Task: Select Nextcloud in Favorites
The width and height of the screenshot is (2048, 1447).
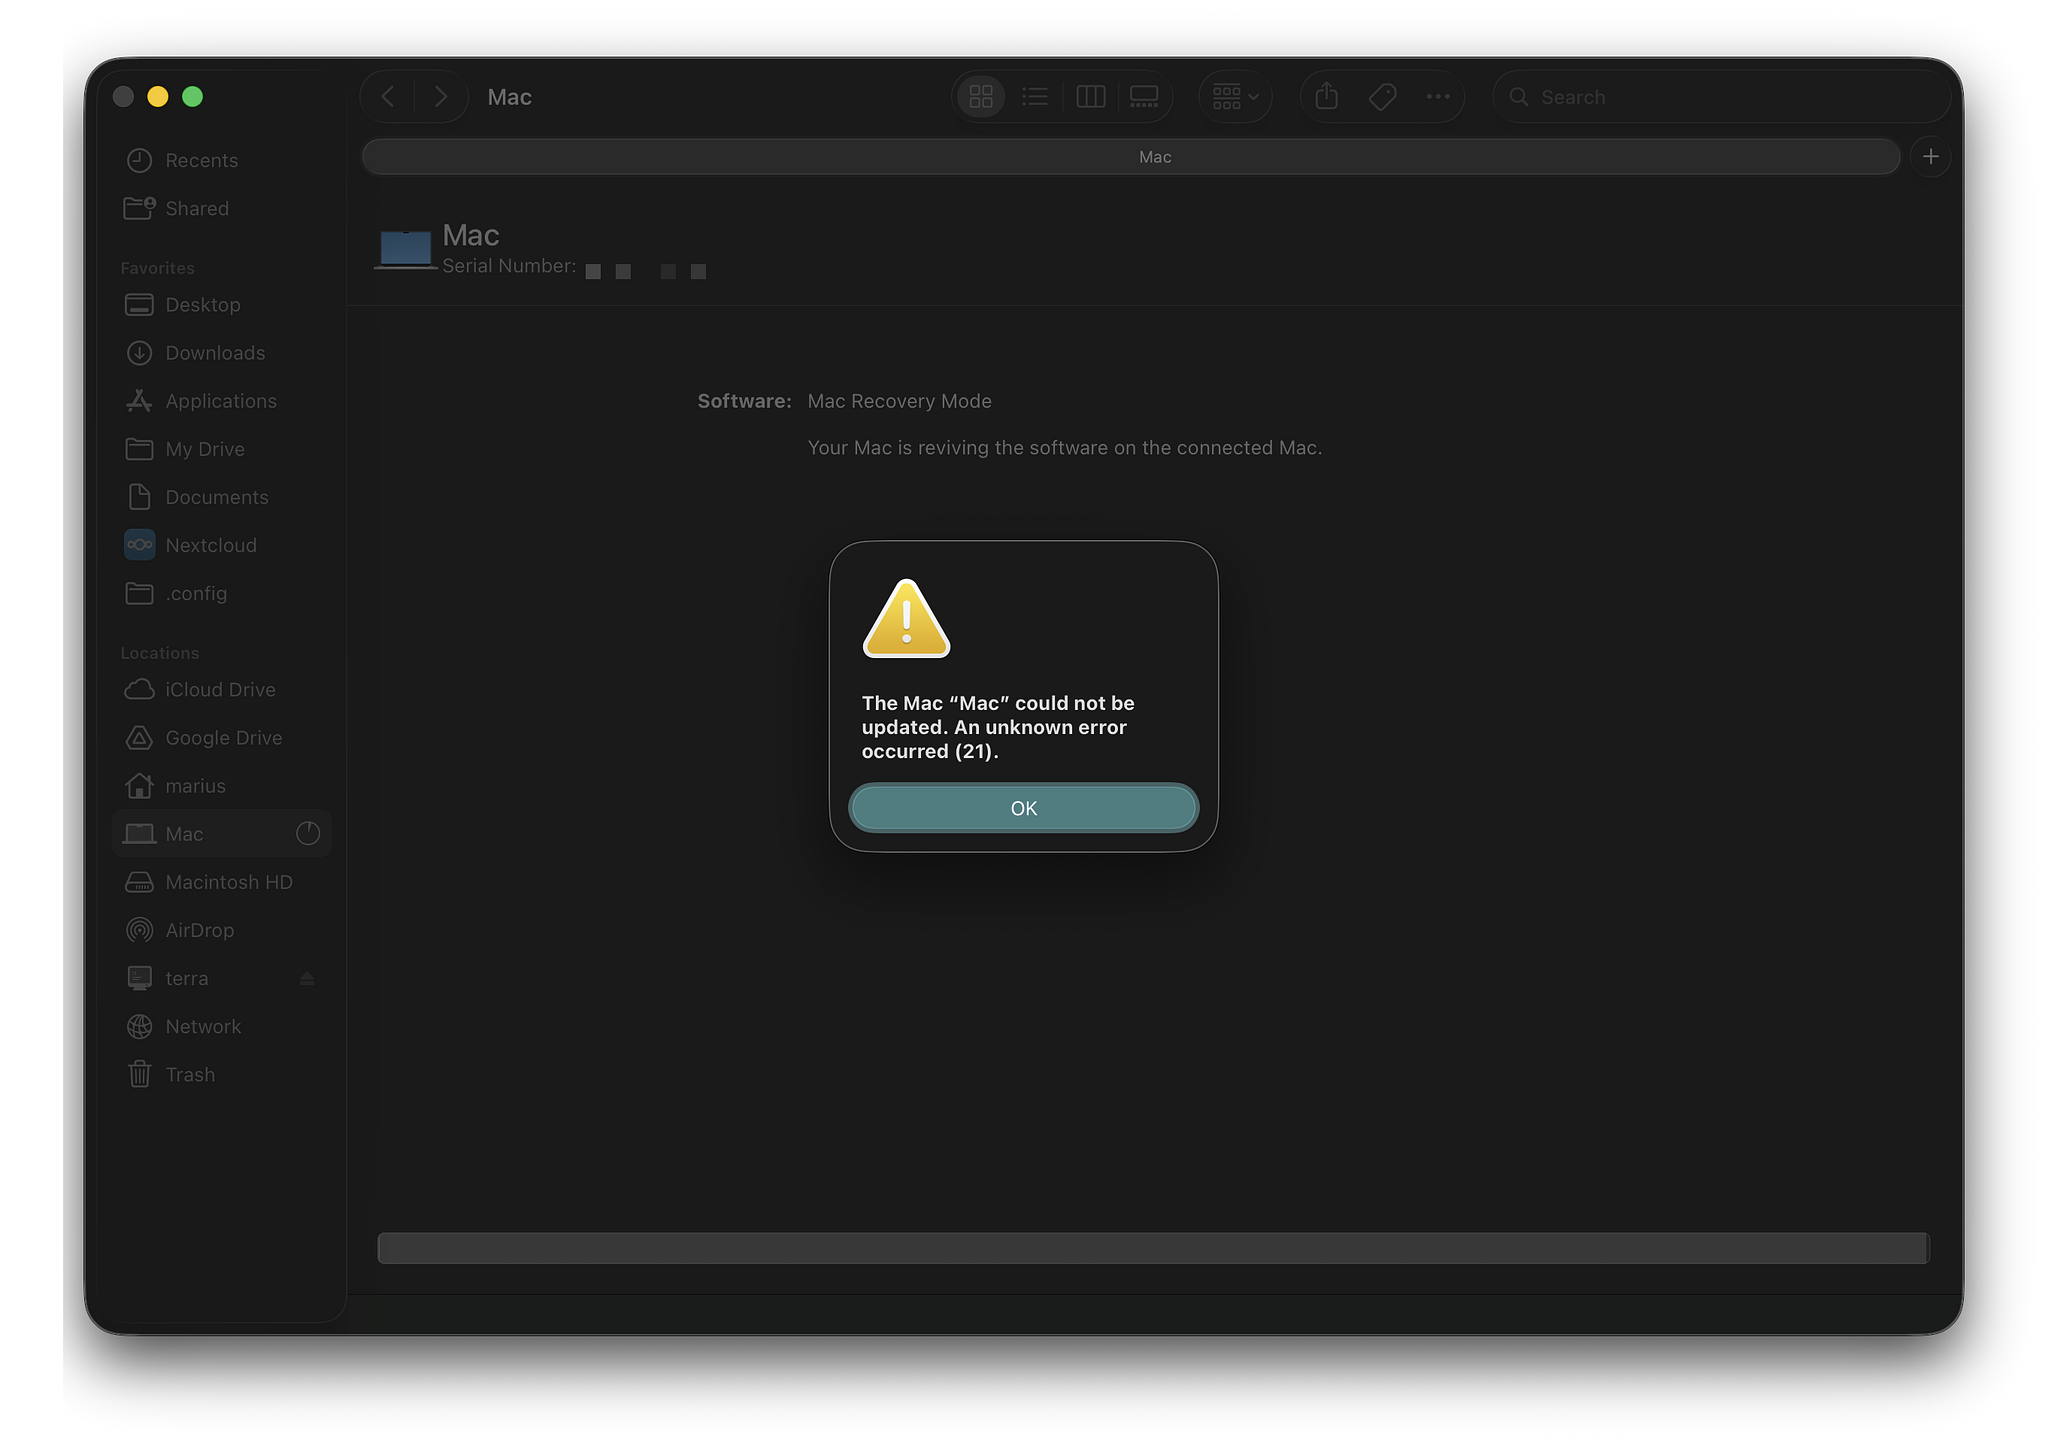Action: [x=211, y=545]
